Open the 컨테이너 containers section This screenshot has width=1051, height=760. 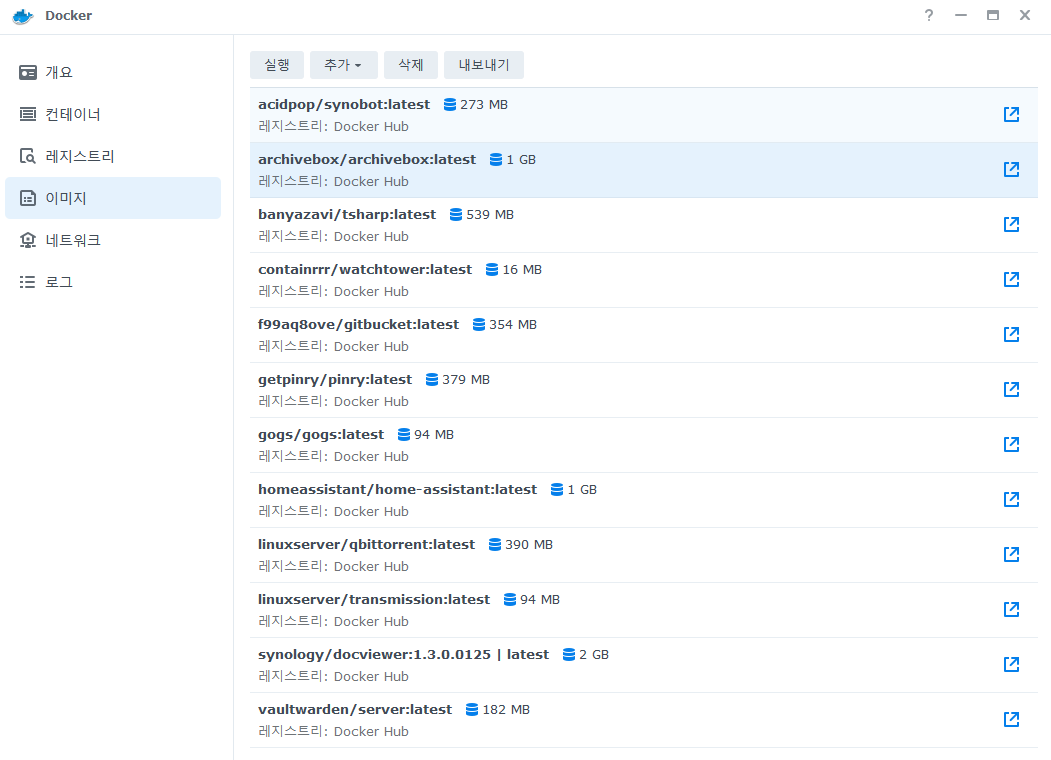point(113,115)
